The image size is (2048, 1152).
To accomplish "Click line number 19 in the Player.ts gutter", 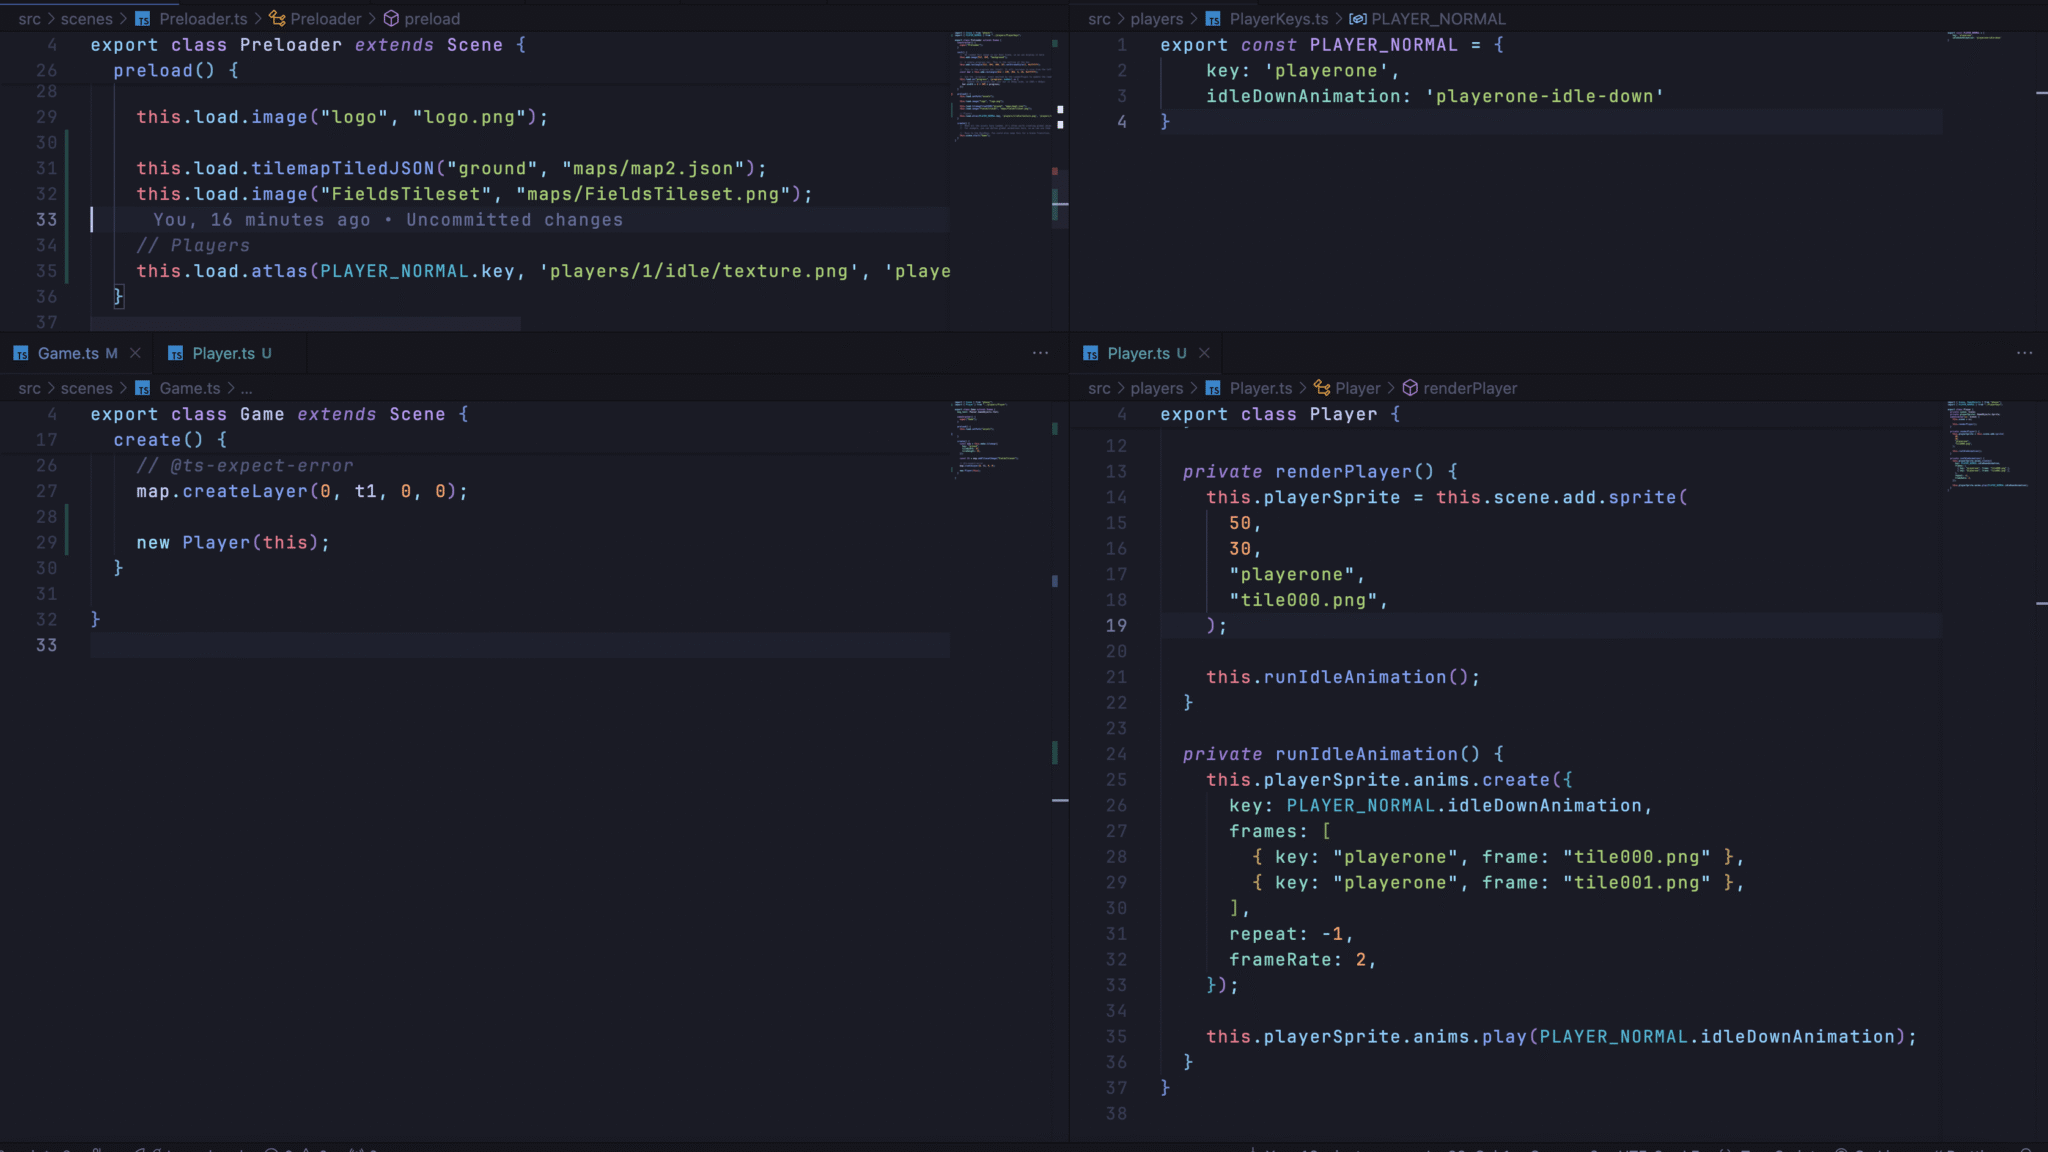I will 1116,625.
